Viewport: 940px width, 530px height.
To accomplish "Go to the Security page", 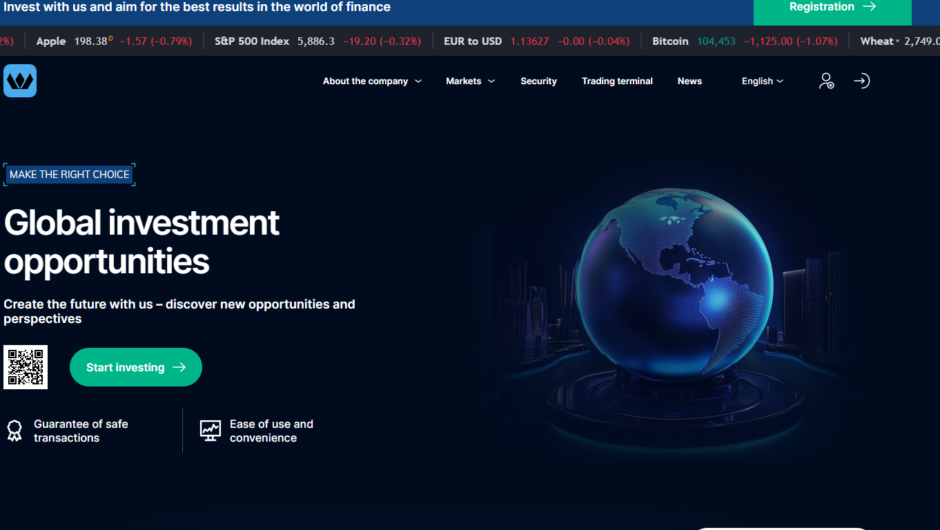I will click(538, 81).
